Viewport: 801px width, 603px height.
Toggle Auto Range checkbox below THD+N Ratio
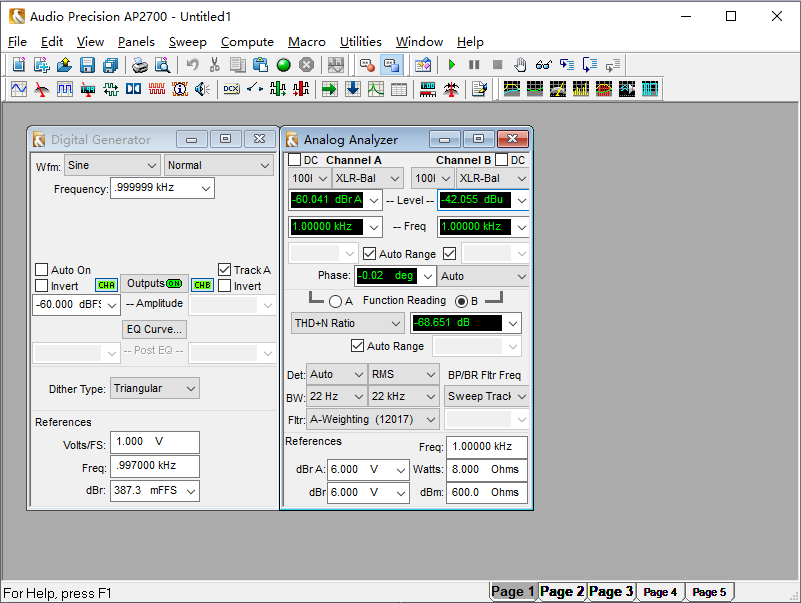tap(358, 346)
